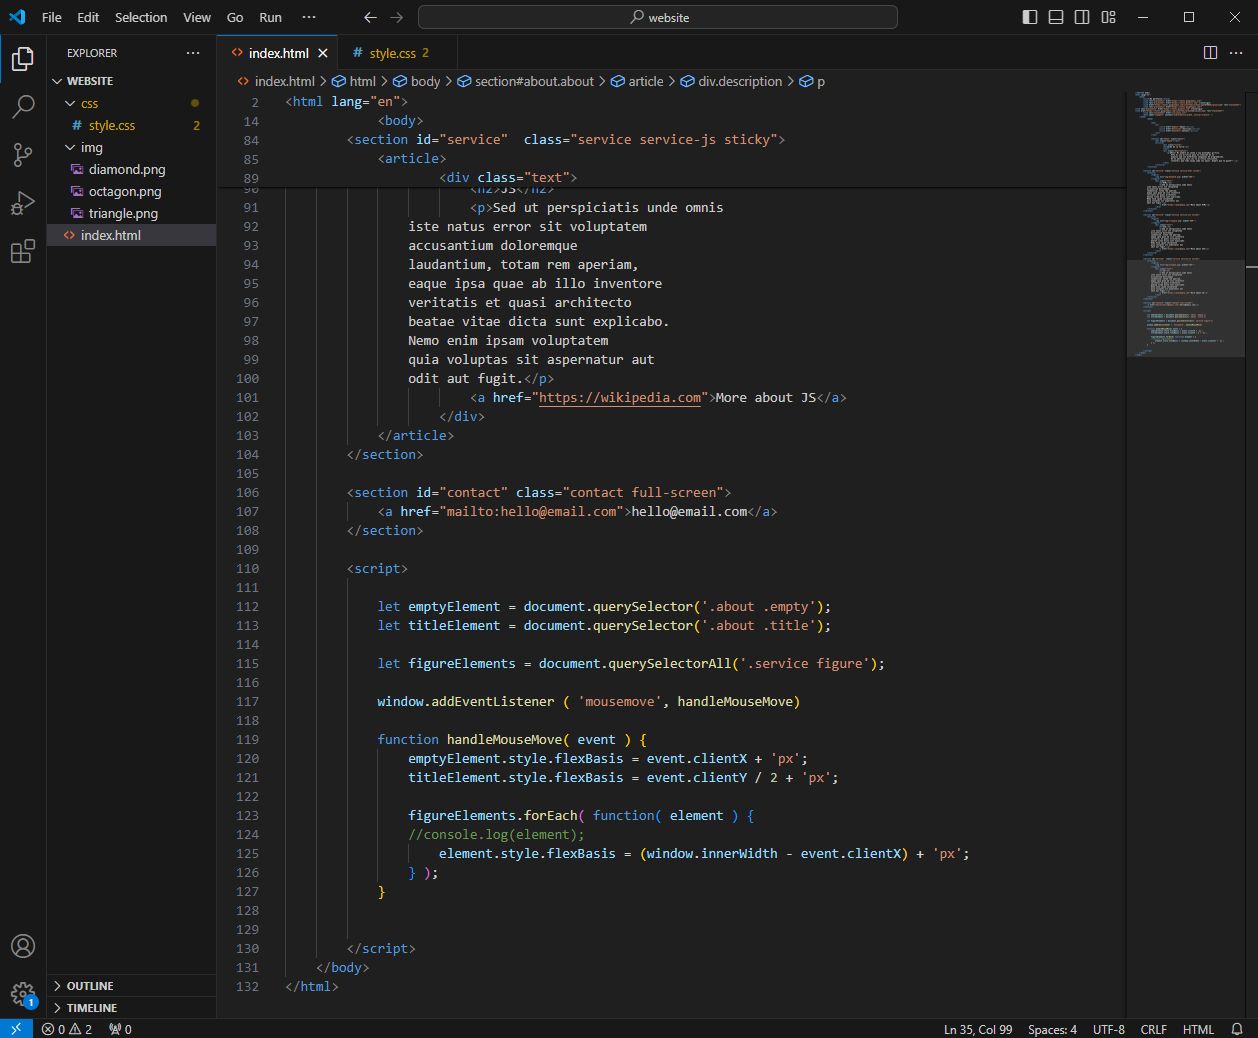Open the Accounts menu icon
This screenshot has height=1038, width=1258.
(22, 946)
